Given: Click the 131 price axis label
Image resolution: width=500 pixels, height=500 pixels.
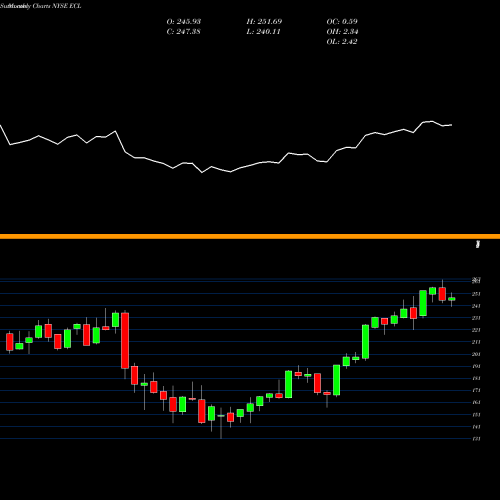Looking at the screenshot, I should pyautogui.click(x=476, y=439).
